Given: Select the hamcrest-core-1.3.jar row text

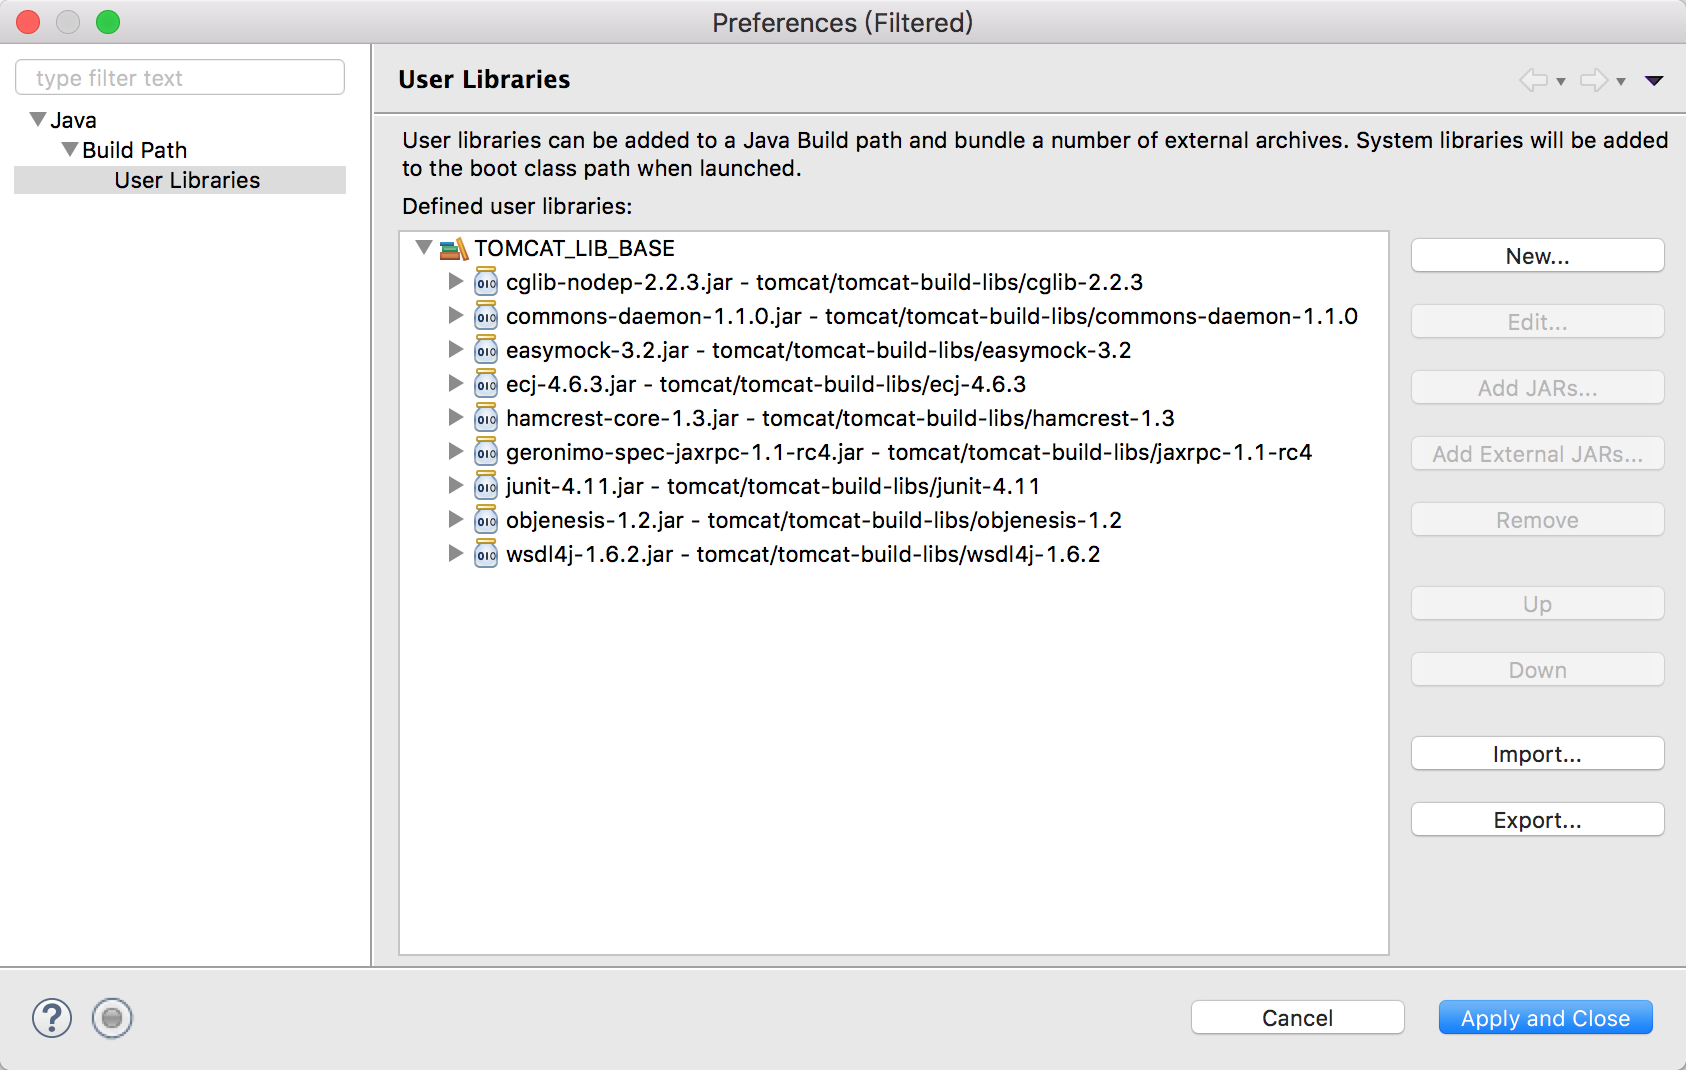Looking at the screenshot, I should click(x=840, y=418).
